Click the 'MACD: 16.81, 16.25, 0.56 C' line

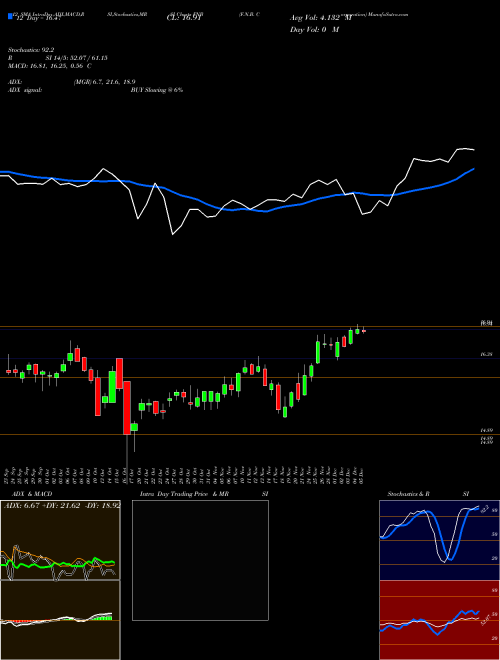(x=50, y=66)
